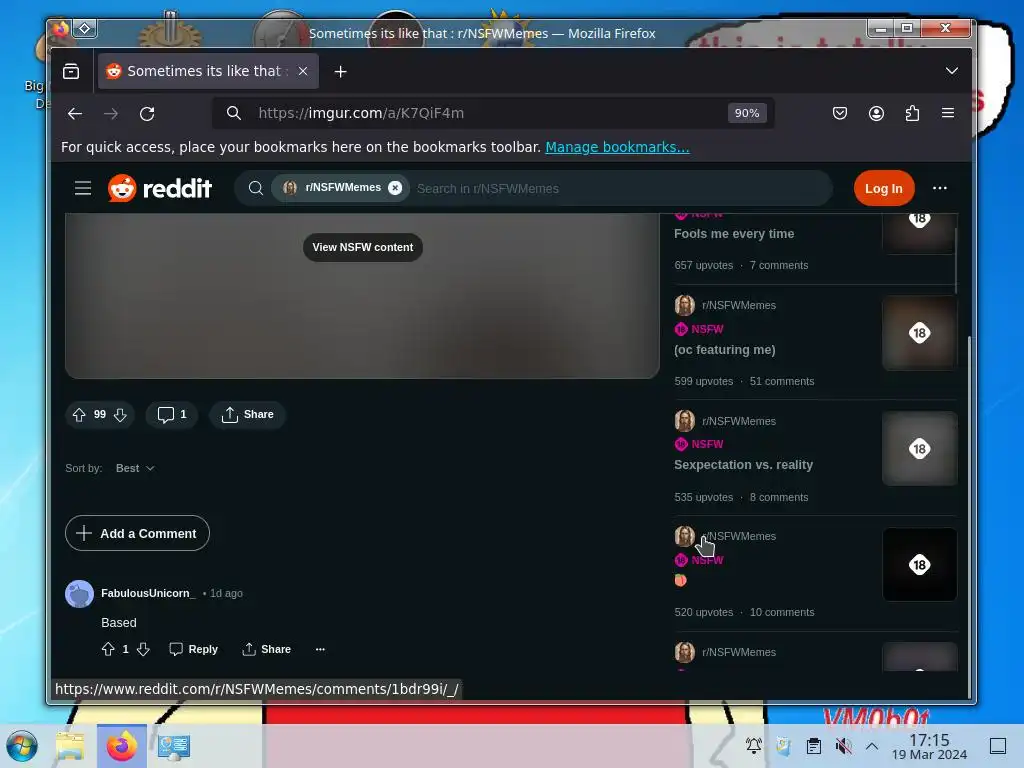Open file manager from taskbar

[71, 746]
